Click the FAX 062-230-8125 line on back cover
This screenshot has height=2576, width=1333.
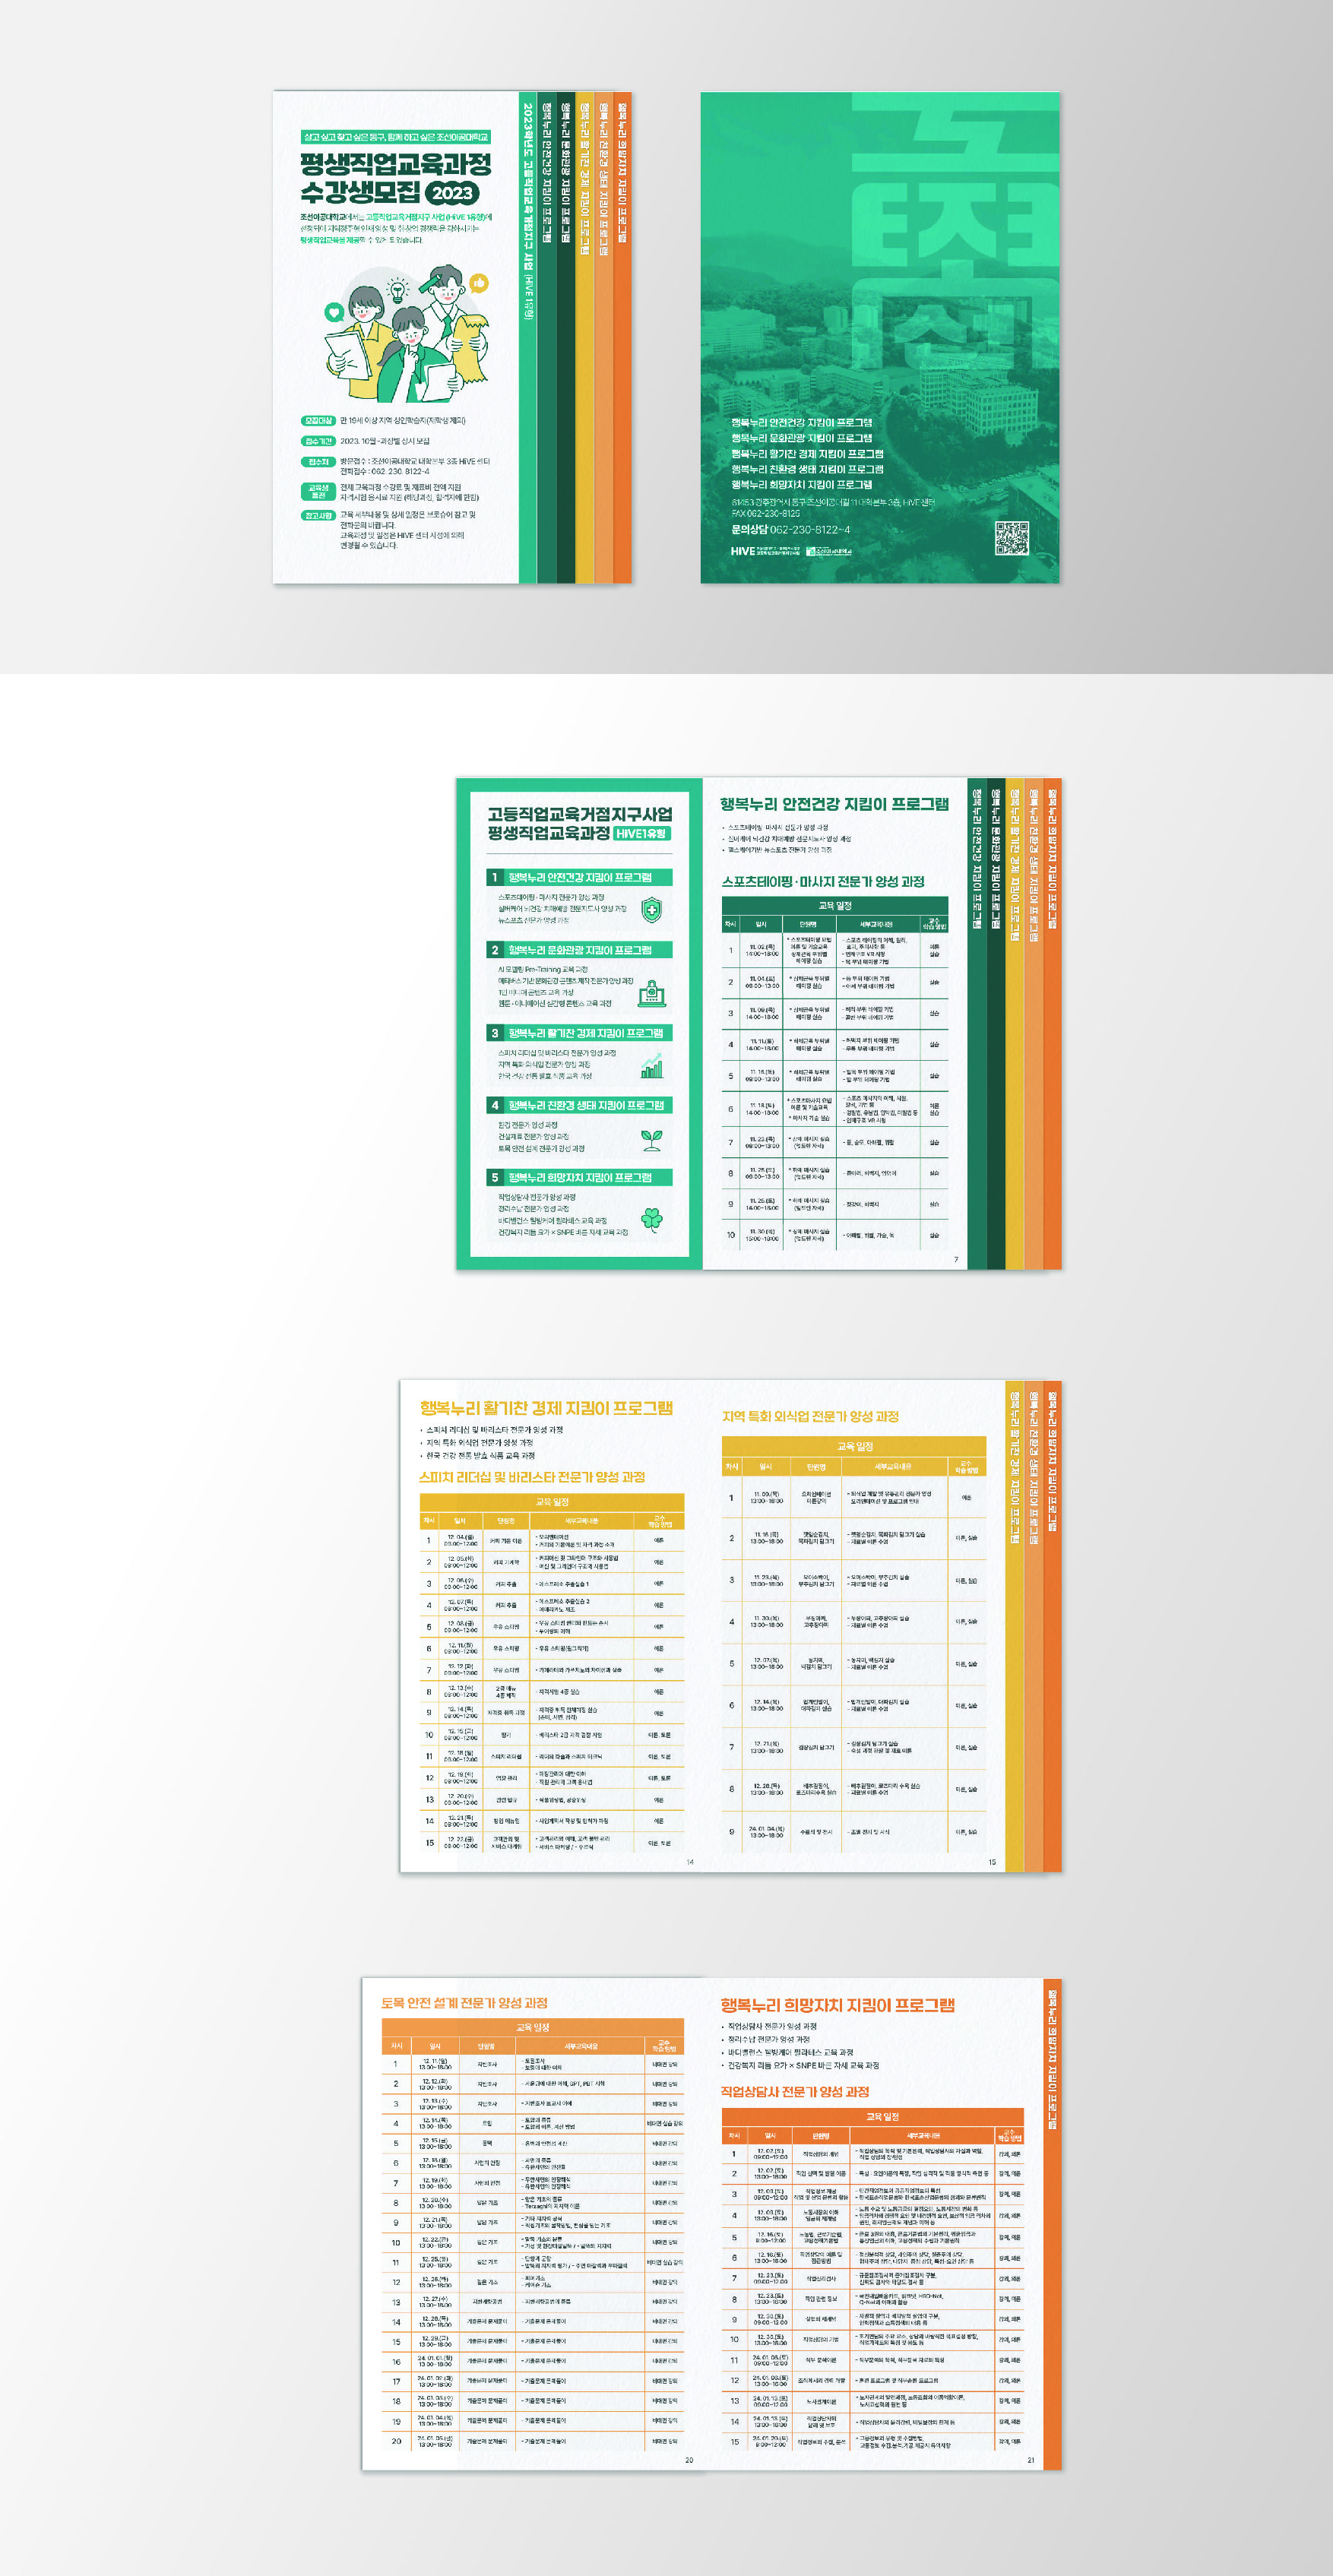(765, 514)
